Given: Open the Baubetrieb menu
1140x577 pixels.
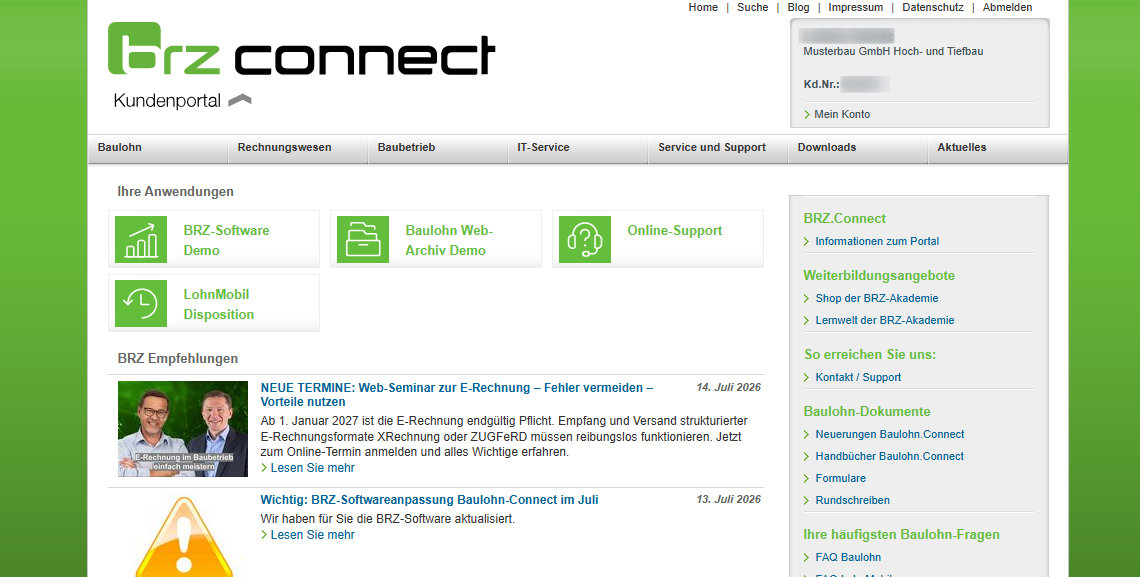Looking at the screenshot, I should 437,148.
